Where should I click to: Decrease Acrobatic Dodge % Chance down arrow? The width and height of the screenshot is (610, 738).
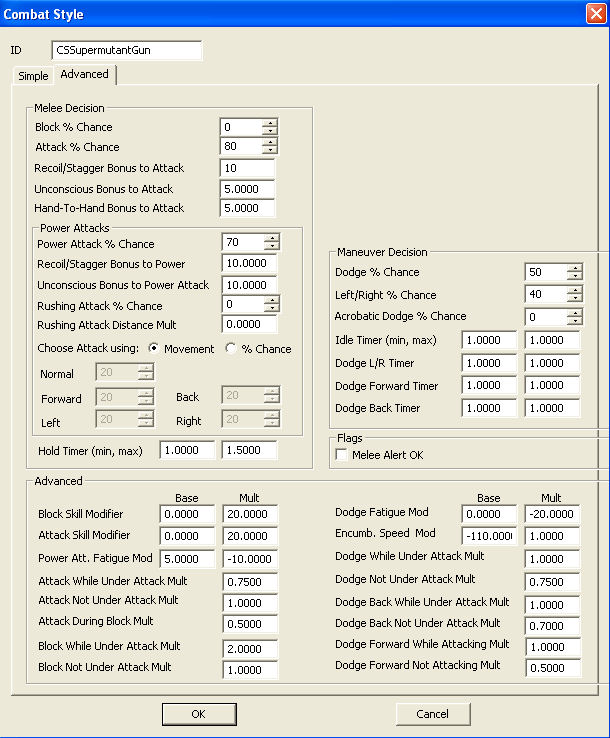coord(575,321)
